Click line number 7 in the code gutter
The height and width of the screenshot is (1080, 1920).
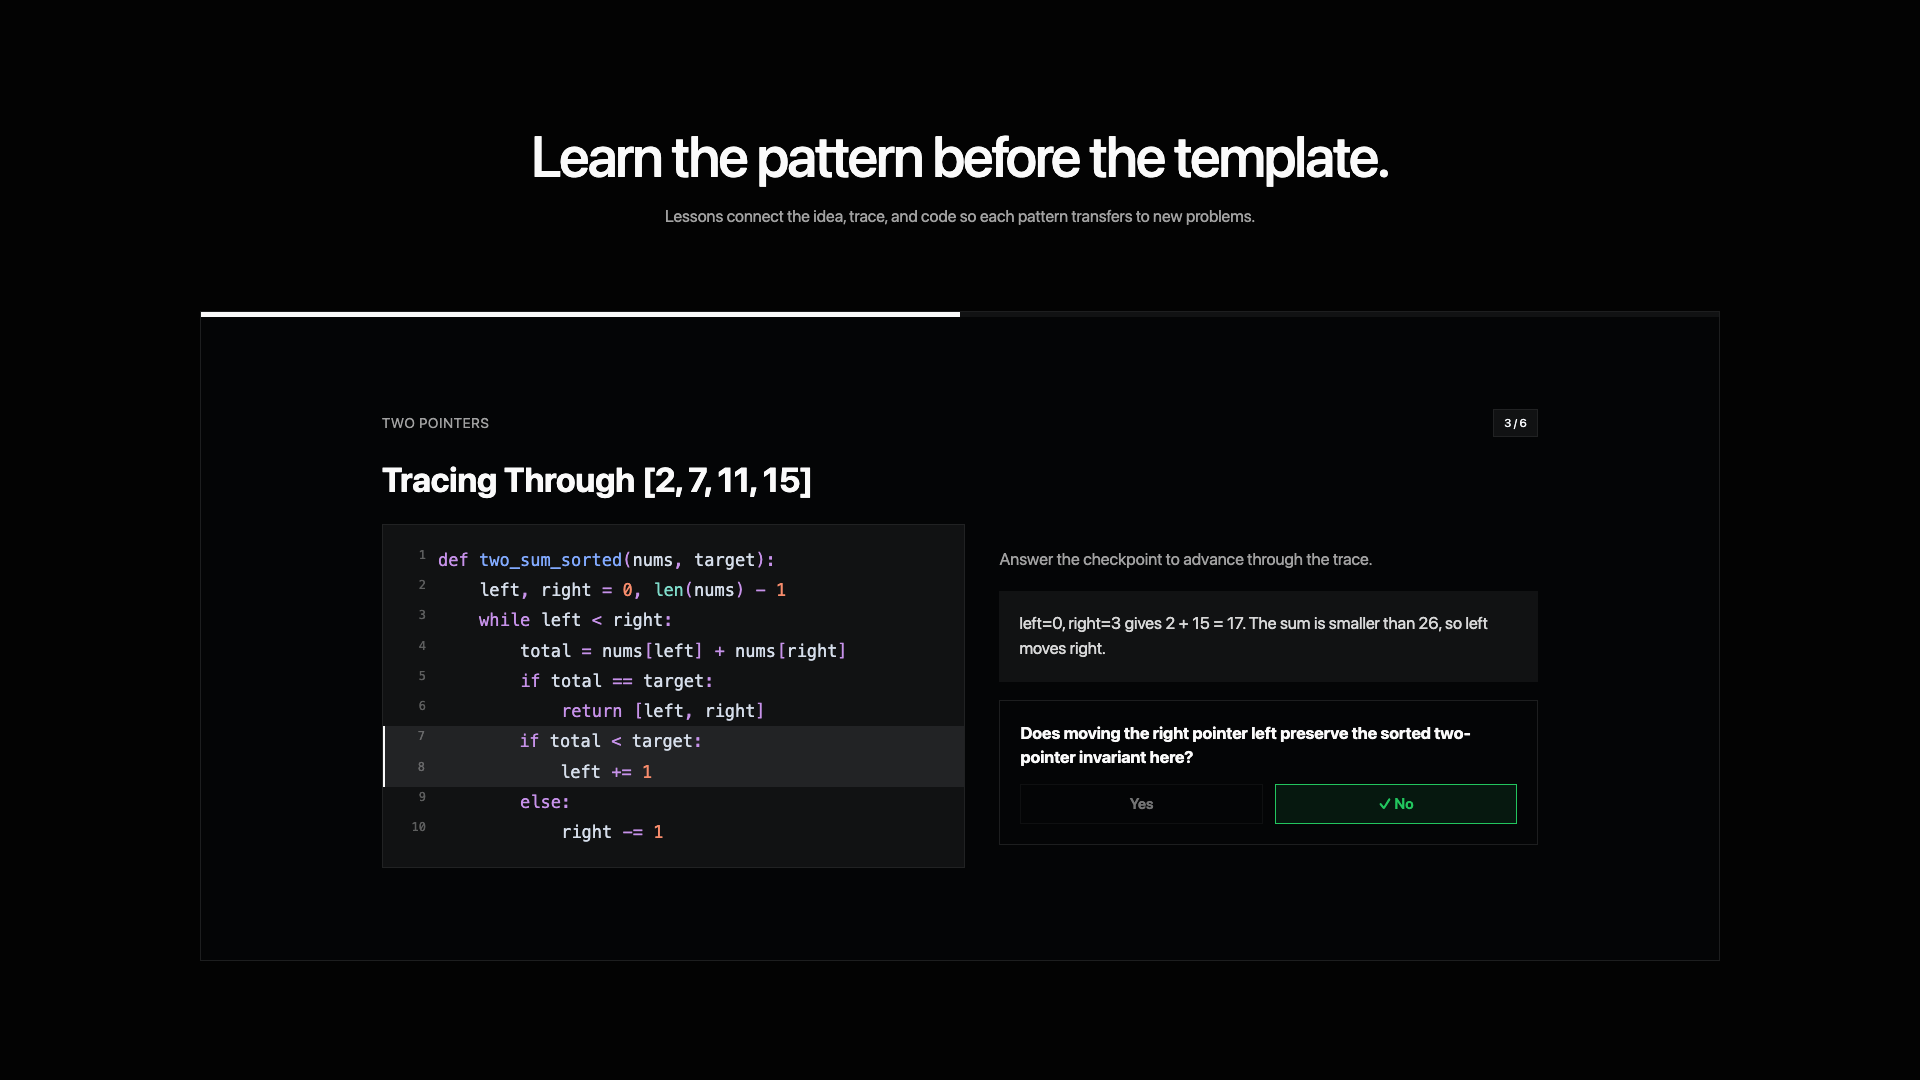coord(421,736)
